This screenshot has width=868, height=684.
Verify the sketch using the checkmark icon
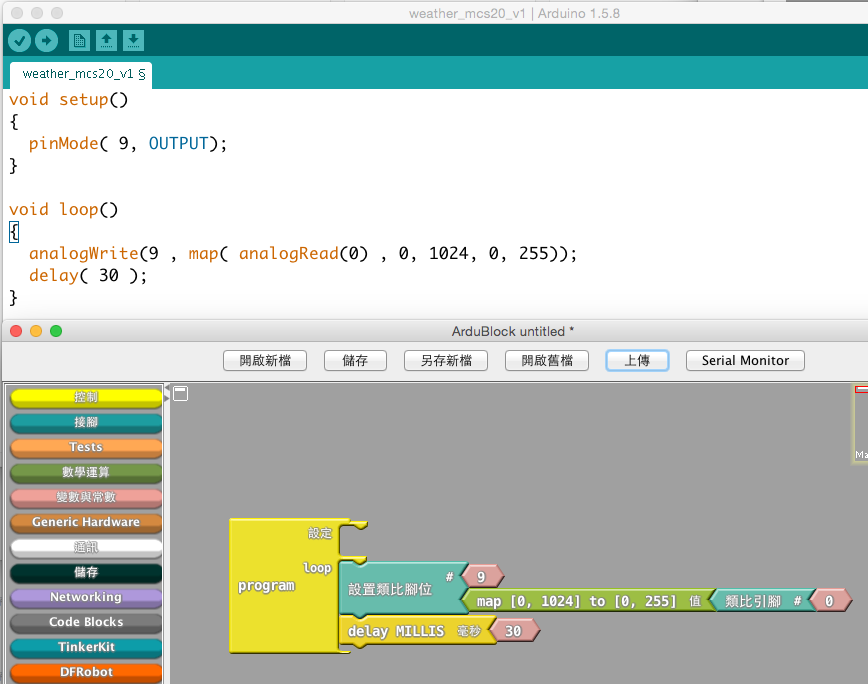pos(19,40)
